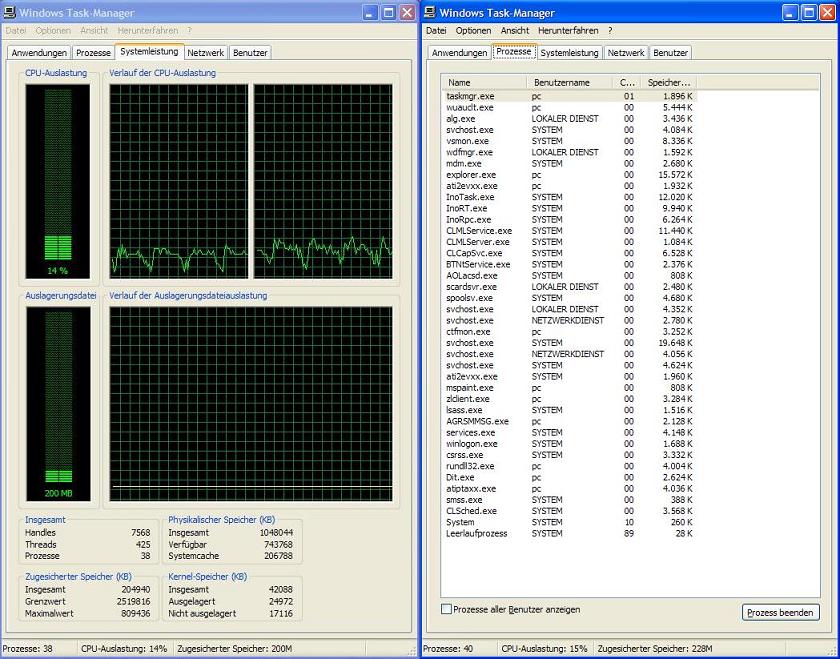Switch to Benutzer tab in the right window
This screenshot has width=840, height=659.
point(670,53)
